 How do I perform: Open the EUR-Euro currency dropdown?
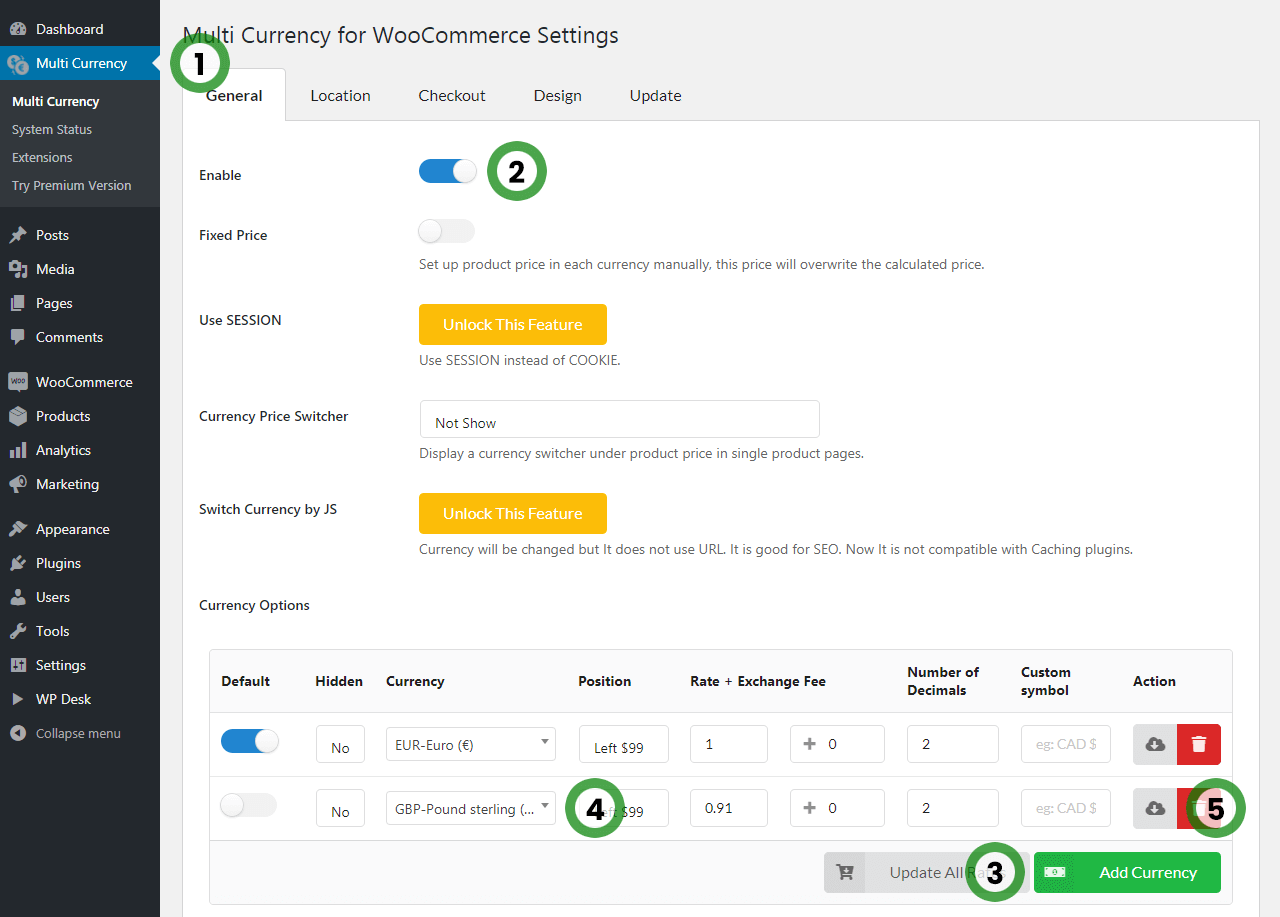pyautogui.click(x=471, y=744)
